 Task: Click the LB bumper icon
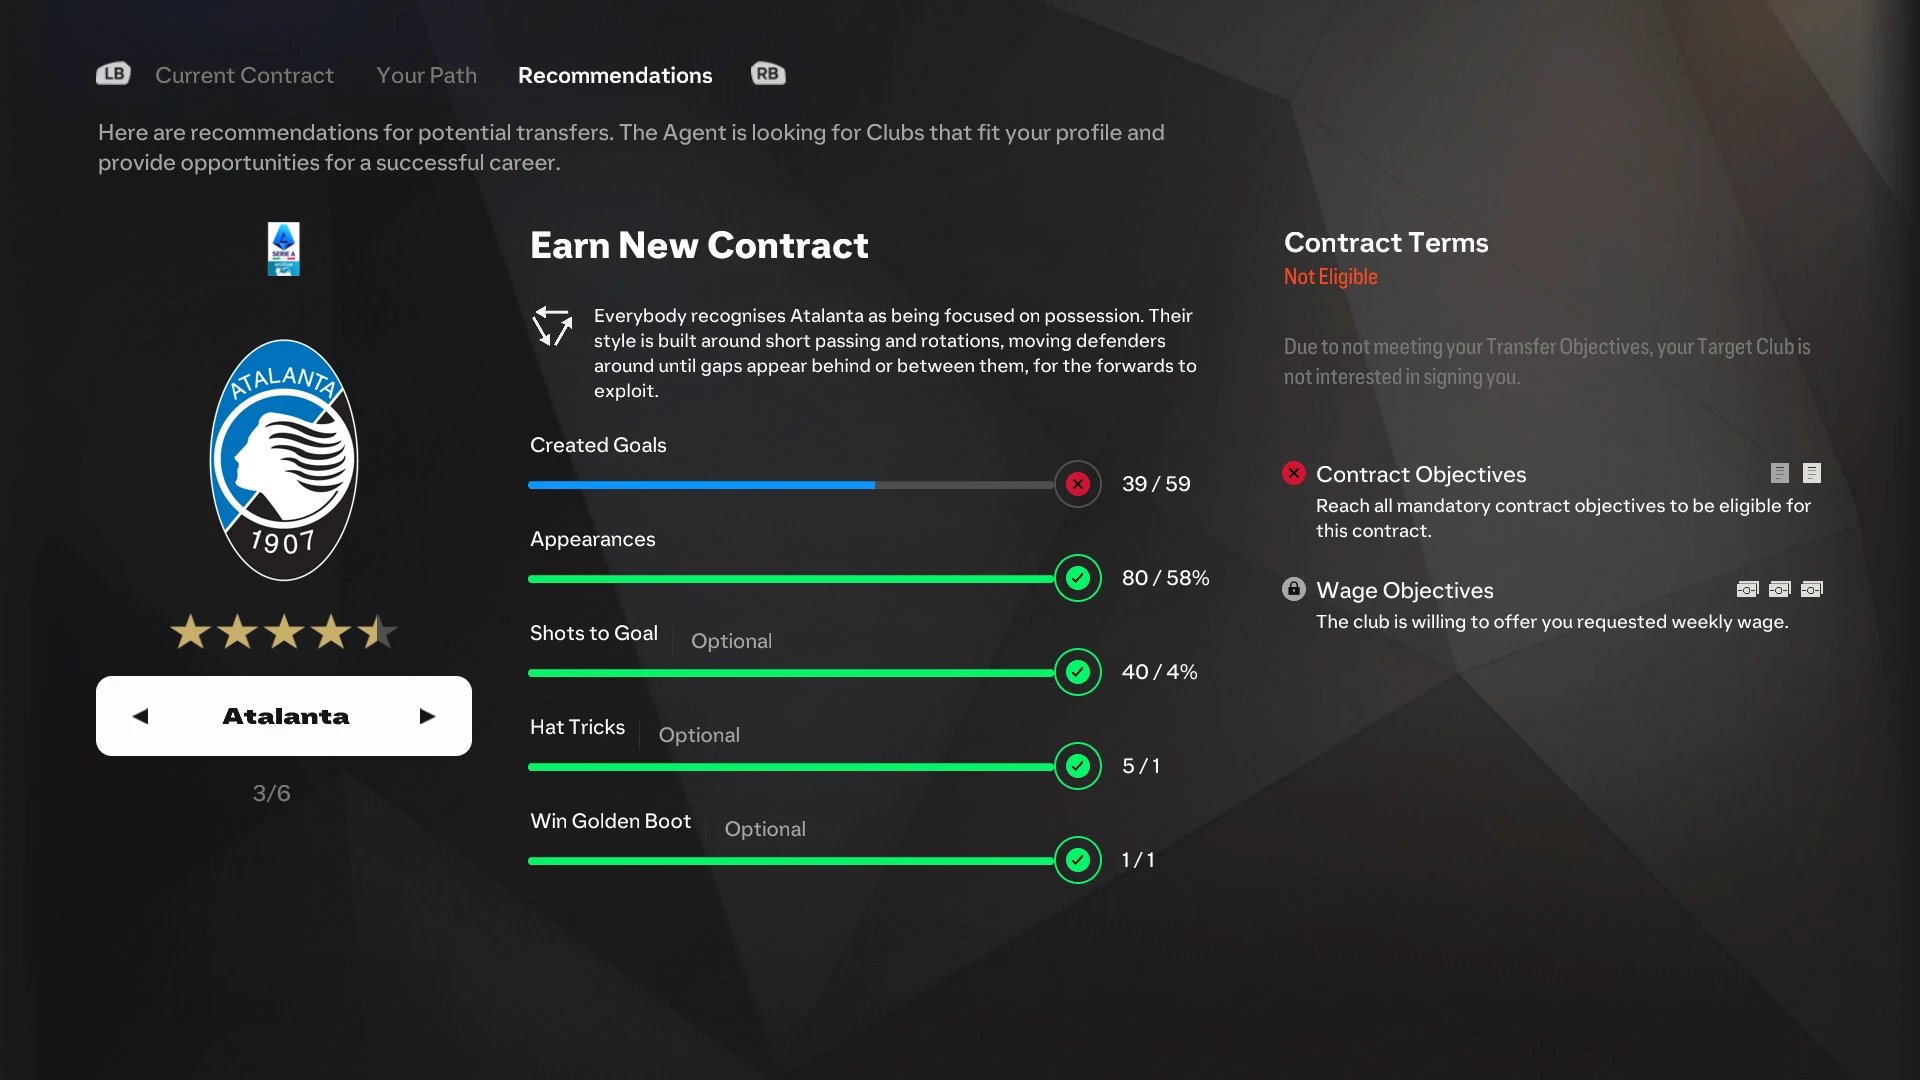tap(113, 74)
